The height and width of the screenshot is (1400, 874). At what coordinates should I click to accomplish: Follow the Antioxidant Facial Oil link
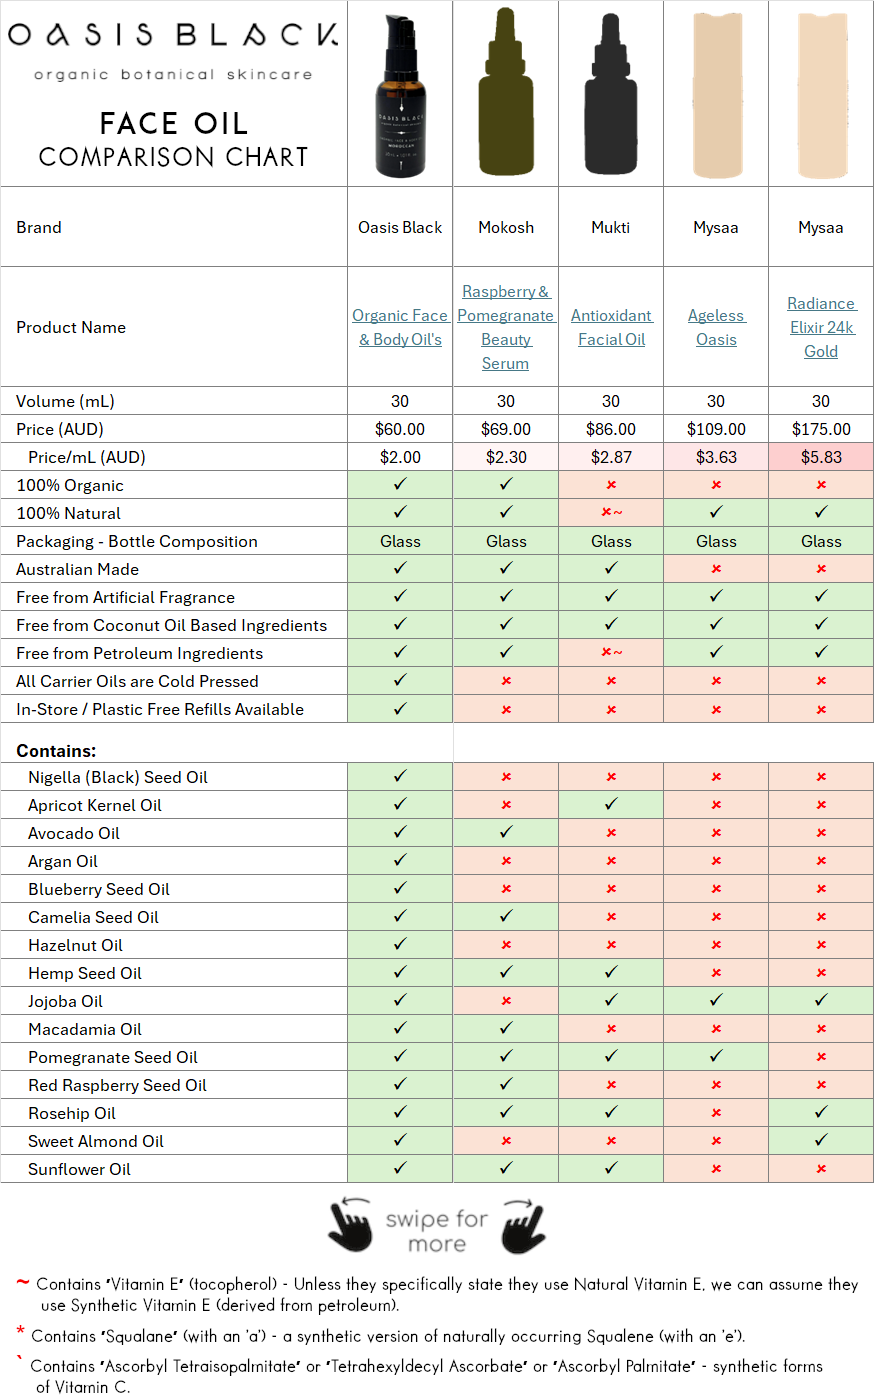click(611, 327)
